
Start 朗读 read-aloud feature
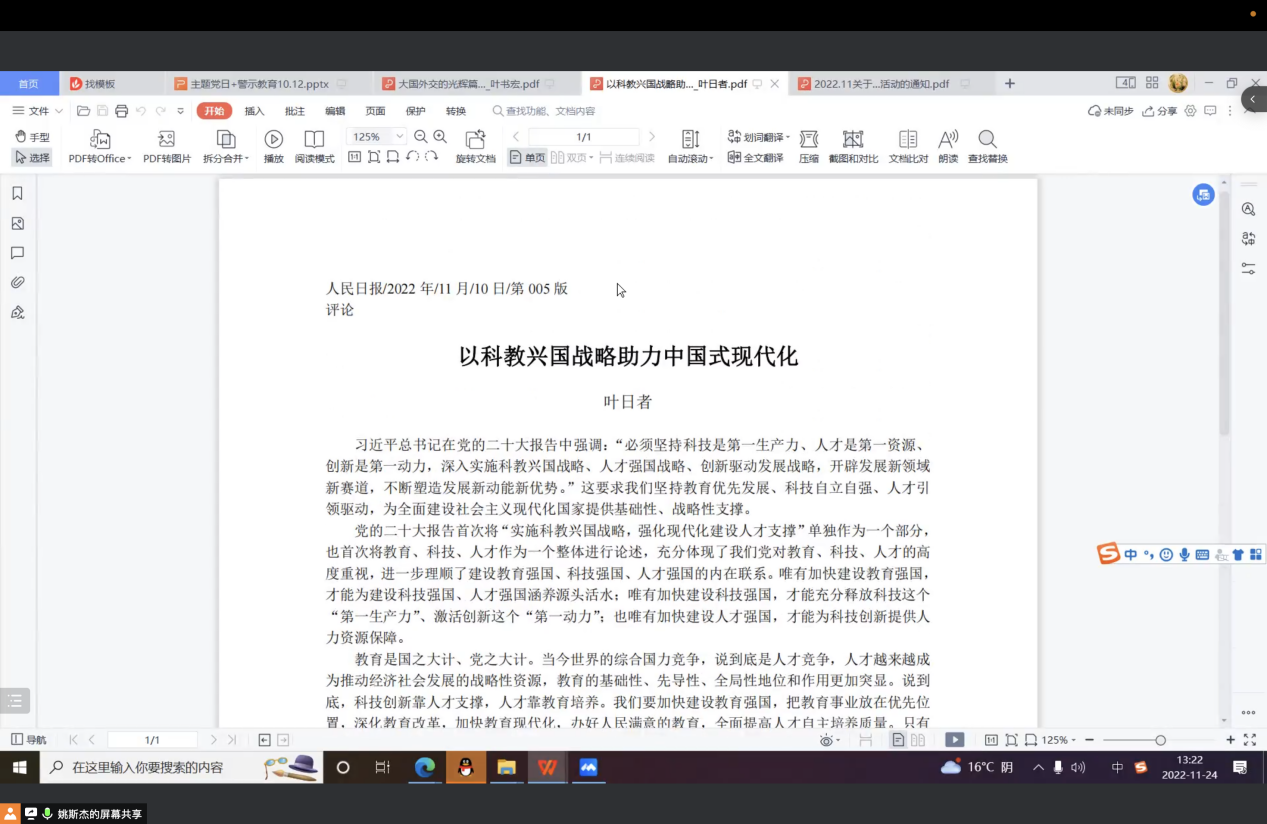coord(948,139)
